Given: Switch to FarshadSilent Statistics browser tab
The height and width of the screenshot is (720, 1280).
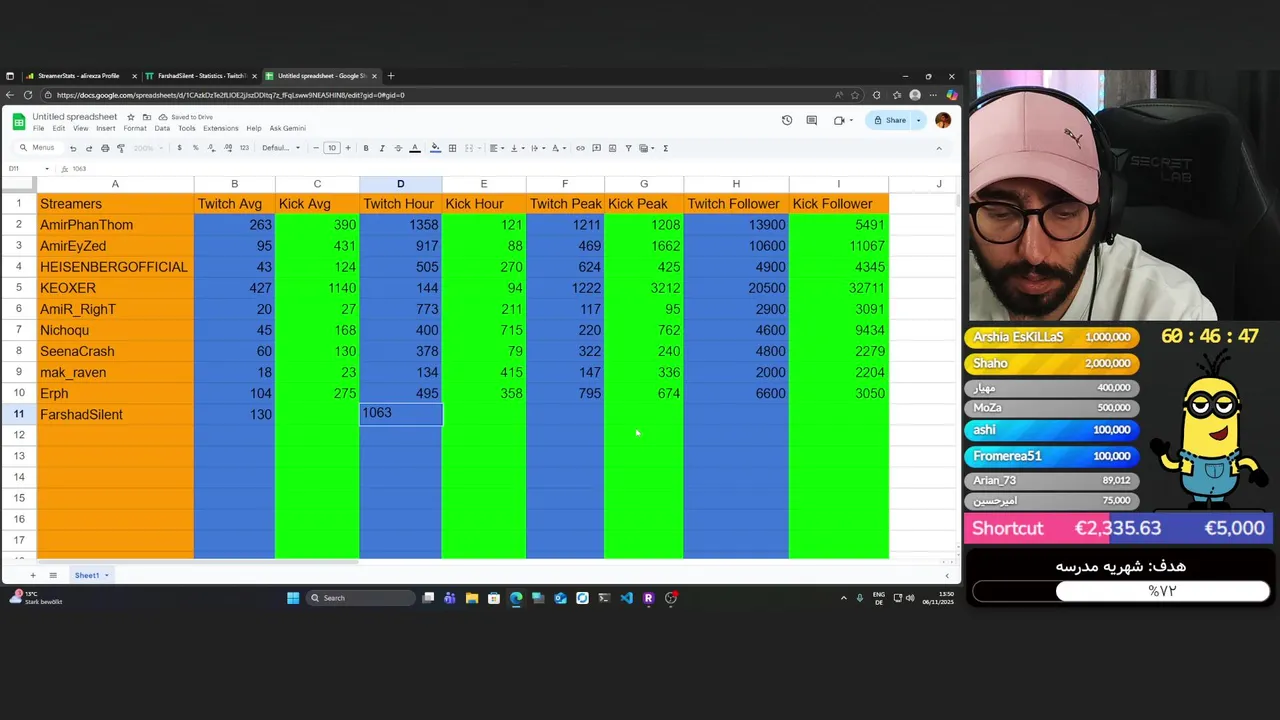Looking at the screenshot, I should coord(200,76).
